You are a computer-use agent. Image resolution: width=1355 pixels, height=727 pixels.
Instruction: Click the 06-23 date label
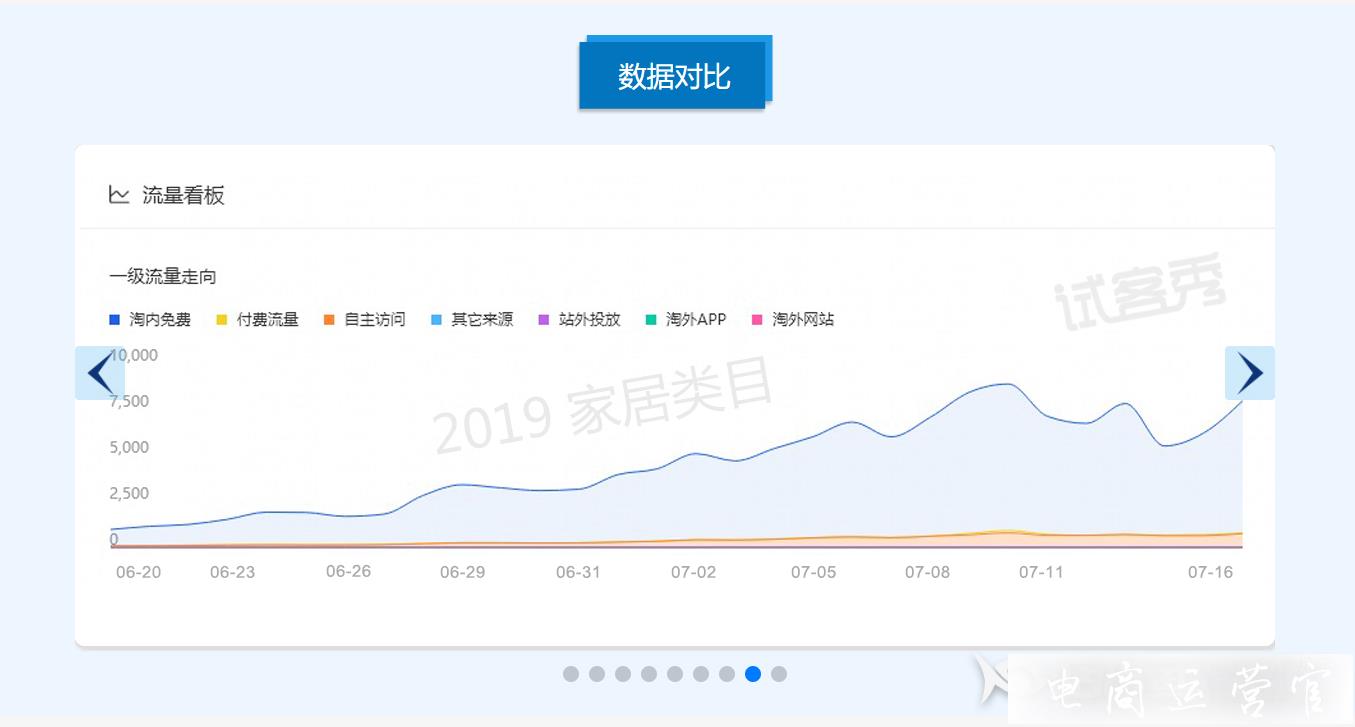(232, 572)
